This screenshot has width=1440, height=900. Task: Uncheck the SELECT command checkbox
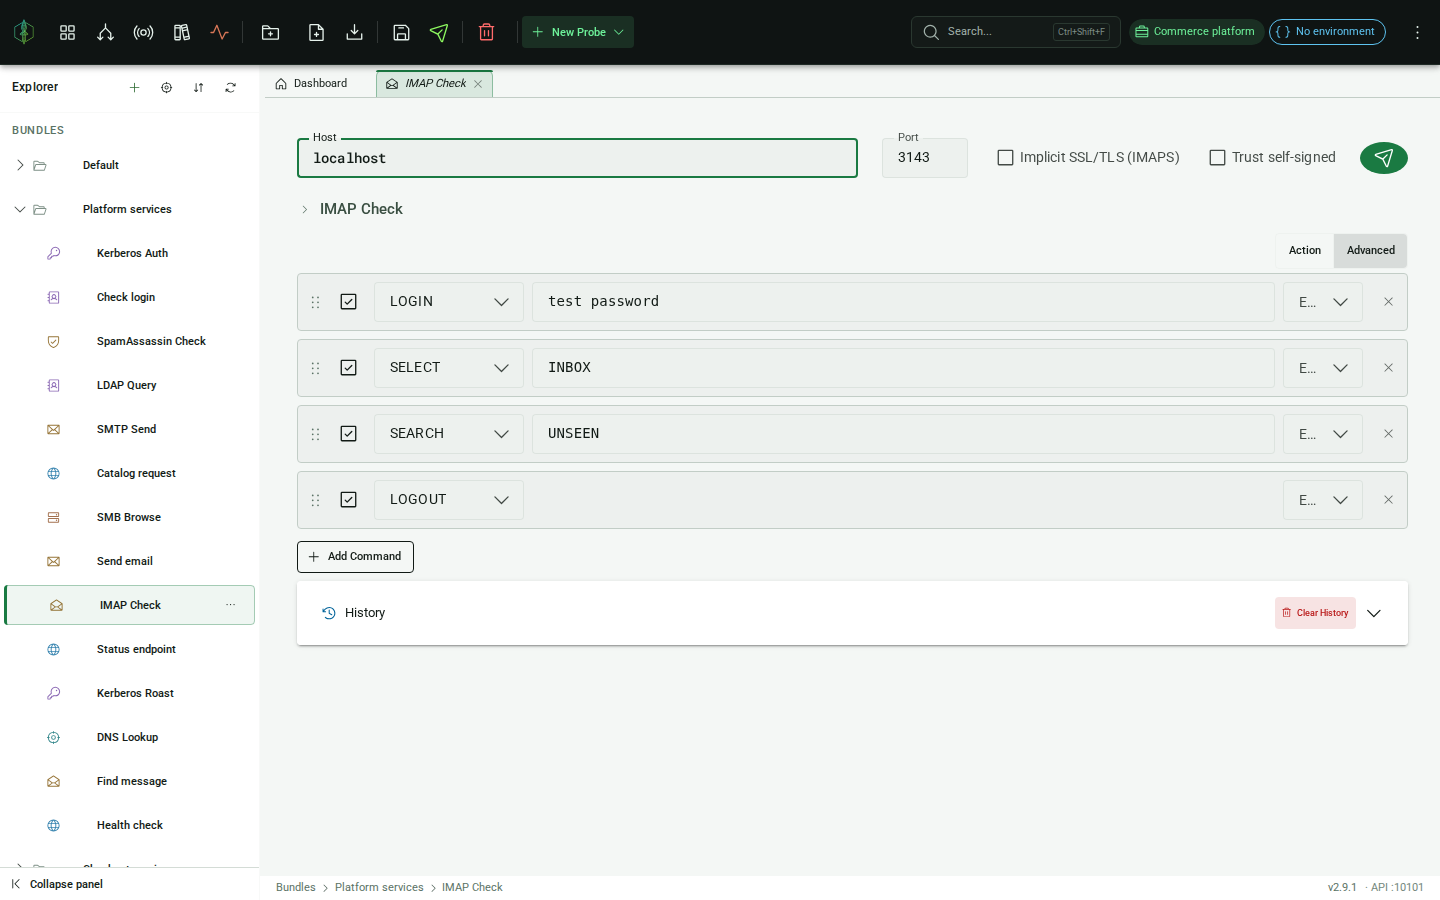[x=348, y=368]
